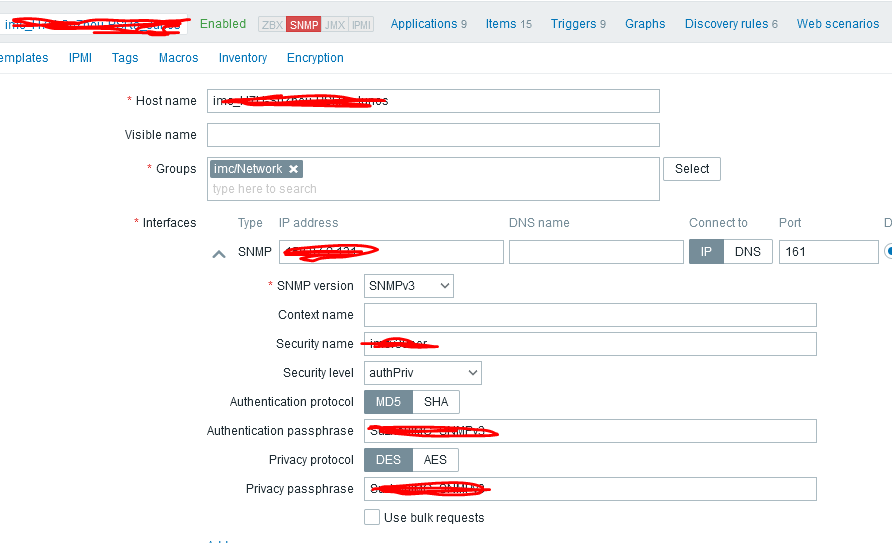Image resolution: width=892 pixels, height=543 pixels.
Task: Click the Privacy passphrase field
Action: [590, 489]
